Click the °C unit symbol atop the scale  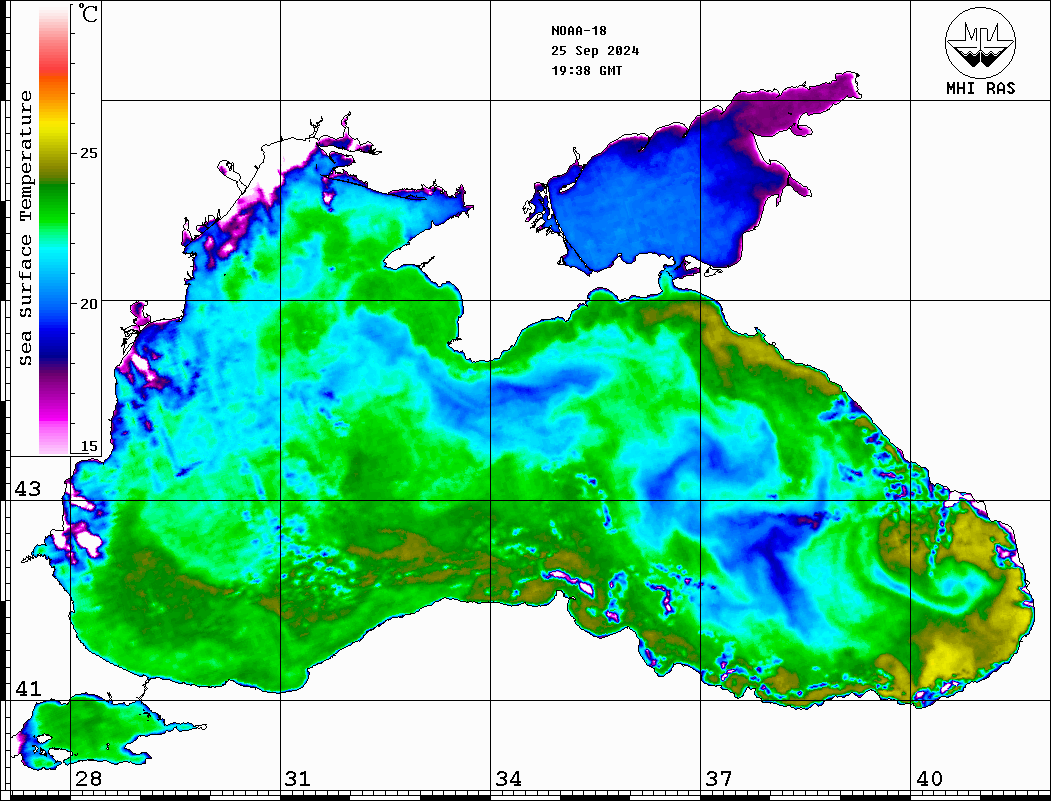89,15
